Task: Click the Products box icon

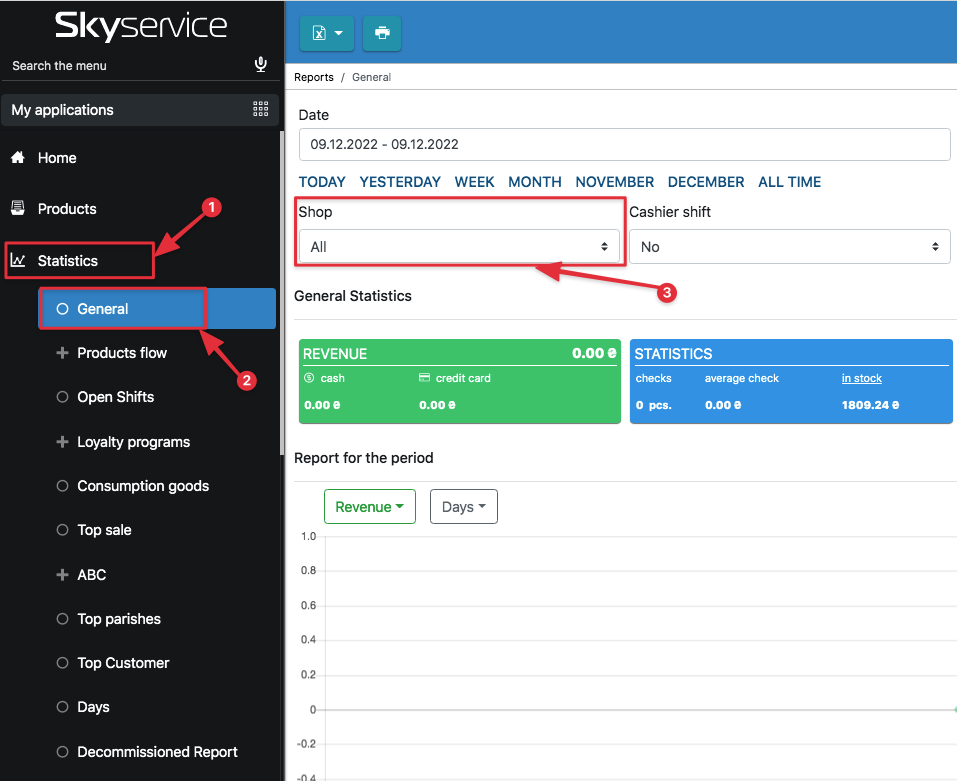Action: (x=17, y=209)
